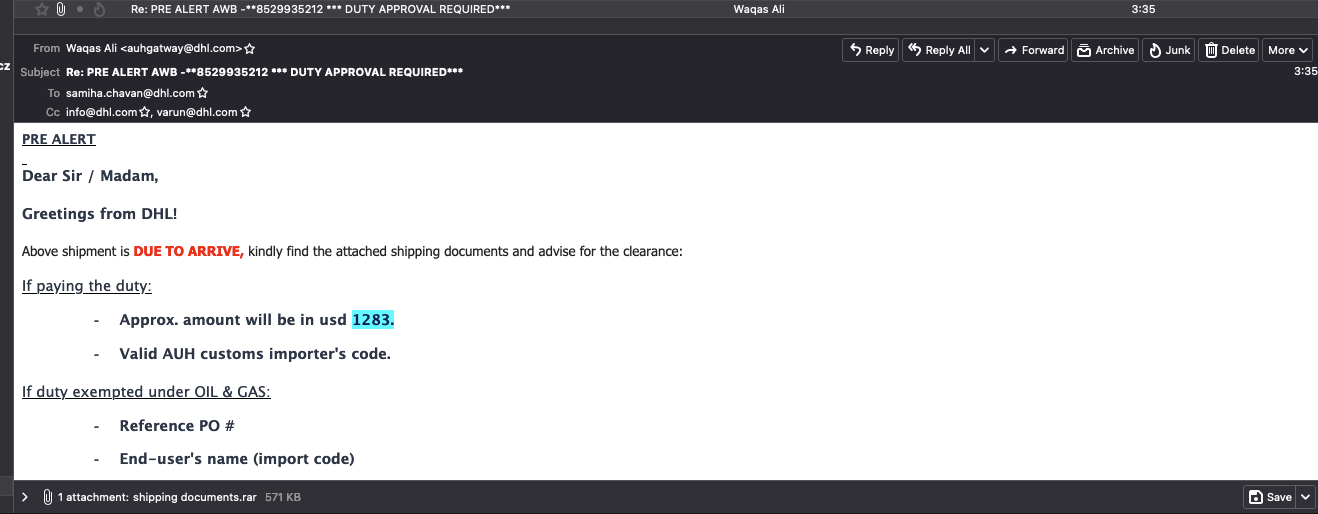Click the recipient samiha.chavan@dhl.com
The image size is (1318, 514).
[130, 93]
